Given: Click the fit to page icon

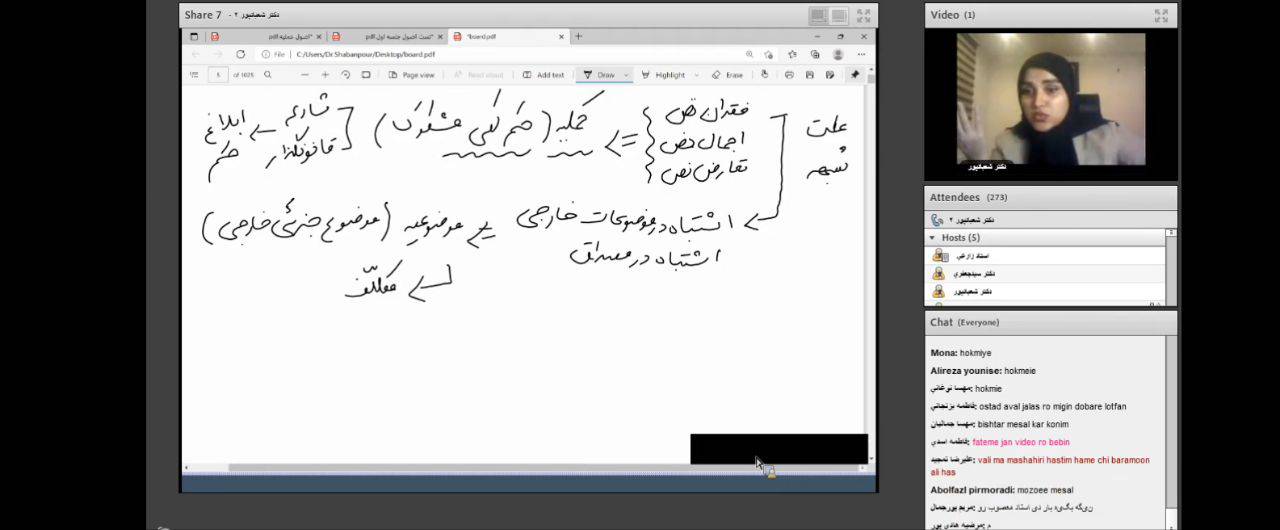Looking at the screenshot, I should (x=366, y=75).
